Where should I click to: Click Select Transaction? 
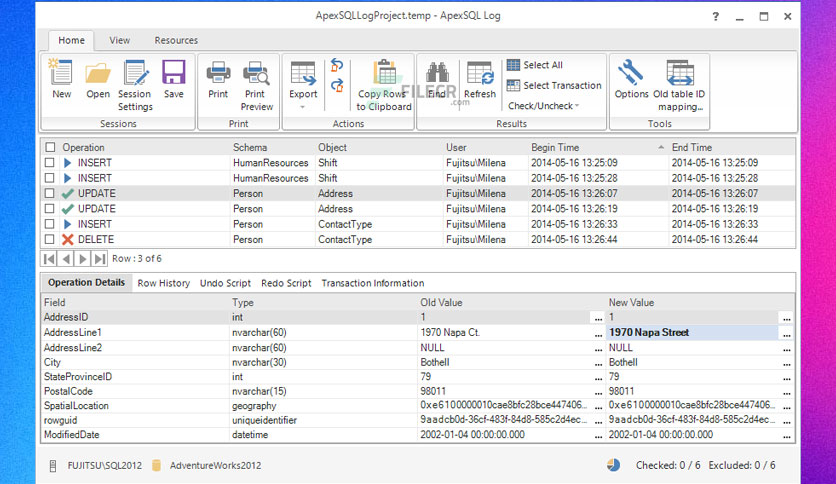tap(554, 85)
